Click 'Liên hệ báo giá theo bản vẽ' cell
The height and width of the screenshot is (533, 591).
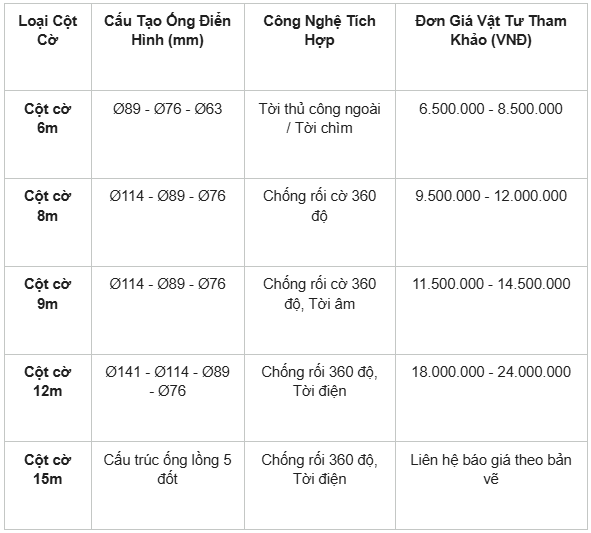(491, 469)
